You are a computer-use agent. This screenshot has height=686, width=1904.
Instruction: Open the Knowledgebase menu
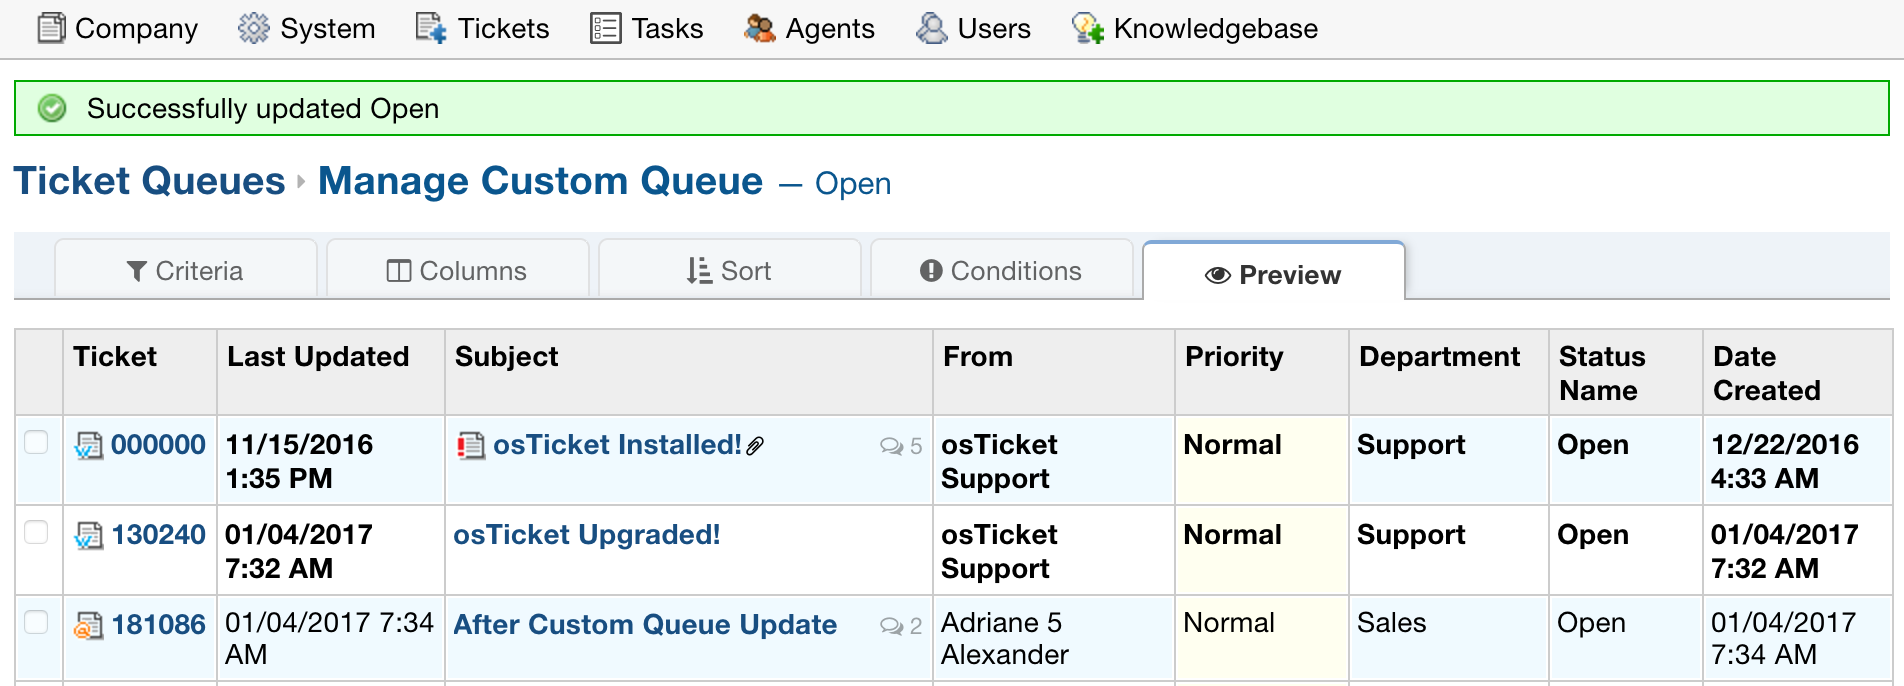tap(1195, 28)
